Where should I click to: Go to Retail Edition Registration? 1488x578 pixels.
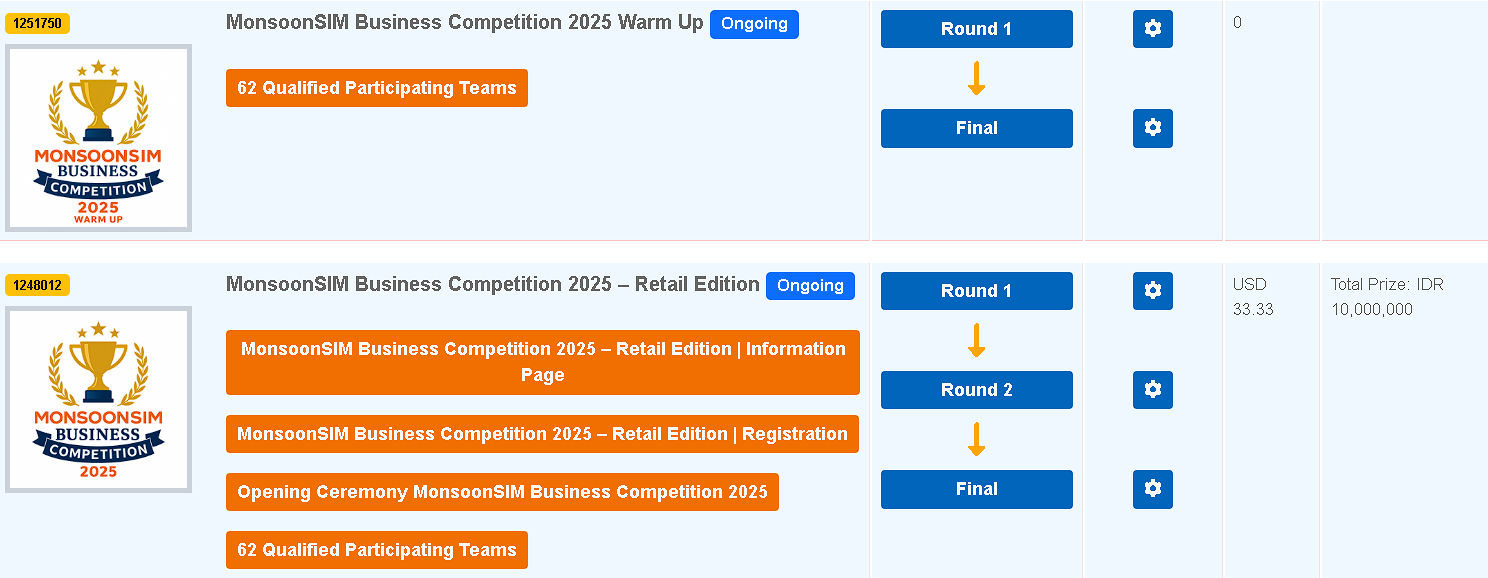[x=542, y=434]
